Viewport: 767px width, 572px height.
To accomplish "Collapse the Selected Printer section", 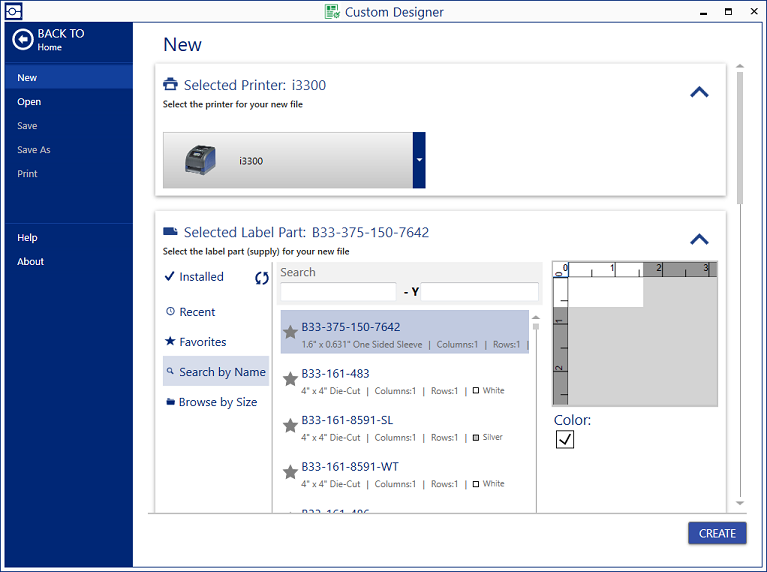I will (699, 92).
